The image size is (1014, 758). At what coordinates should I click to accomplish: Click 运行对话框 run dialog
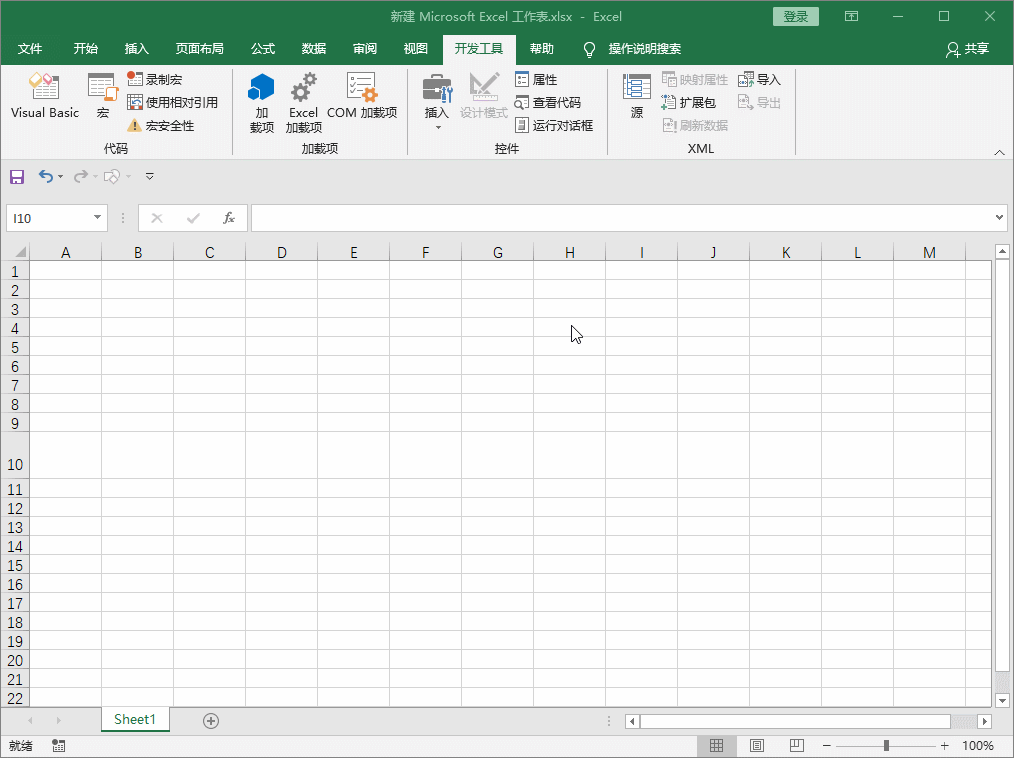coord(554,125)
